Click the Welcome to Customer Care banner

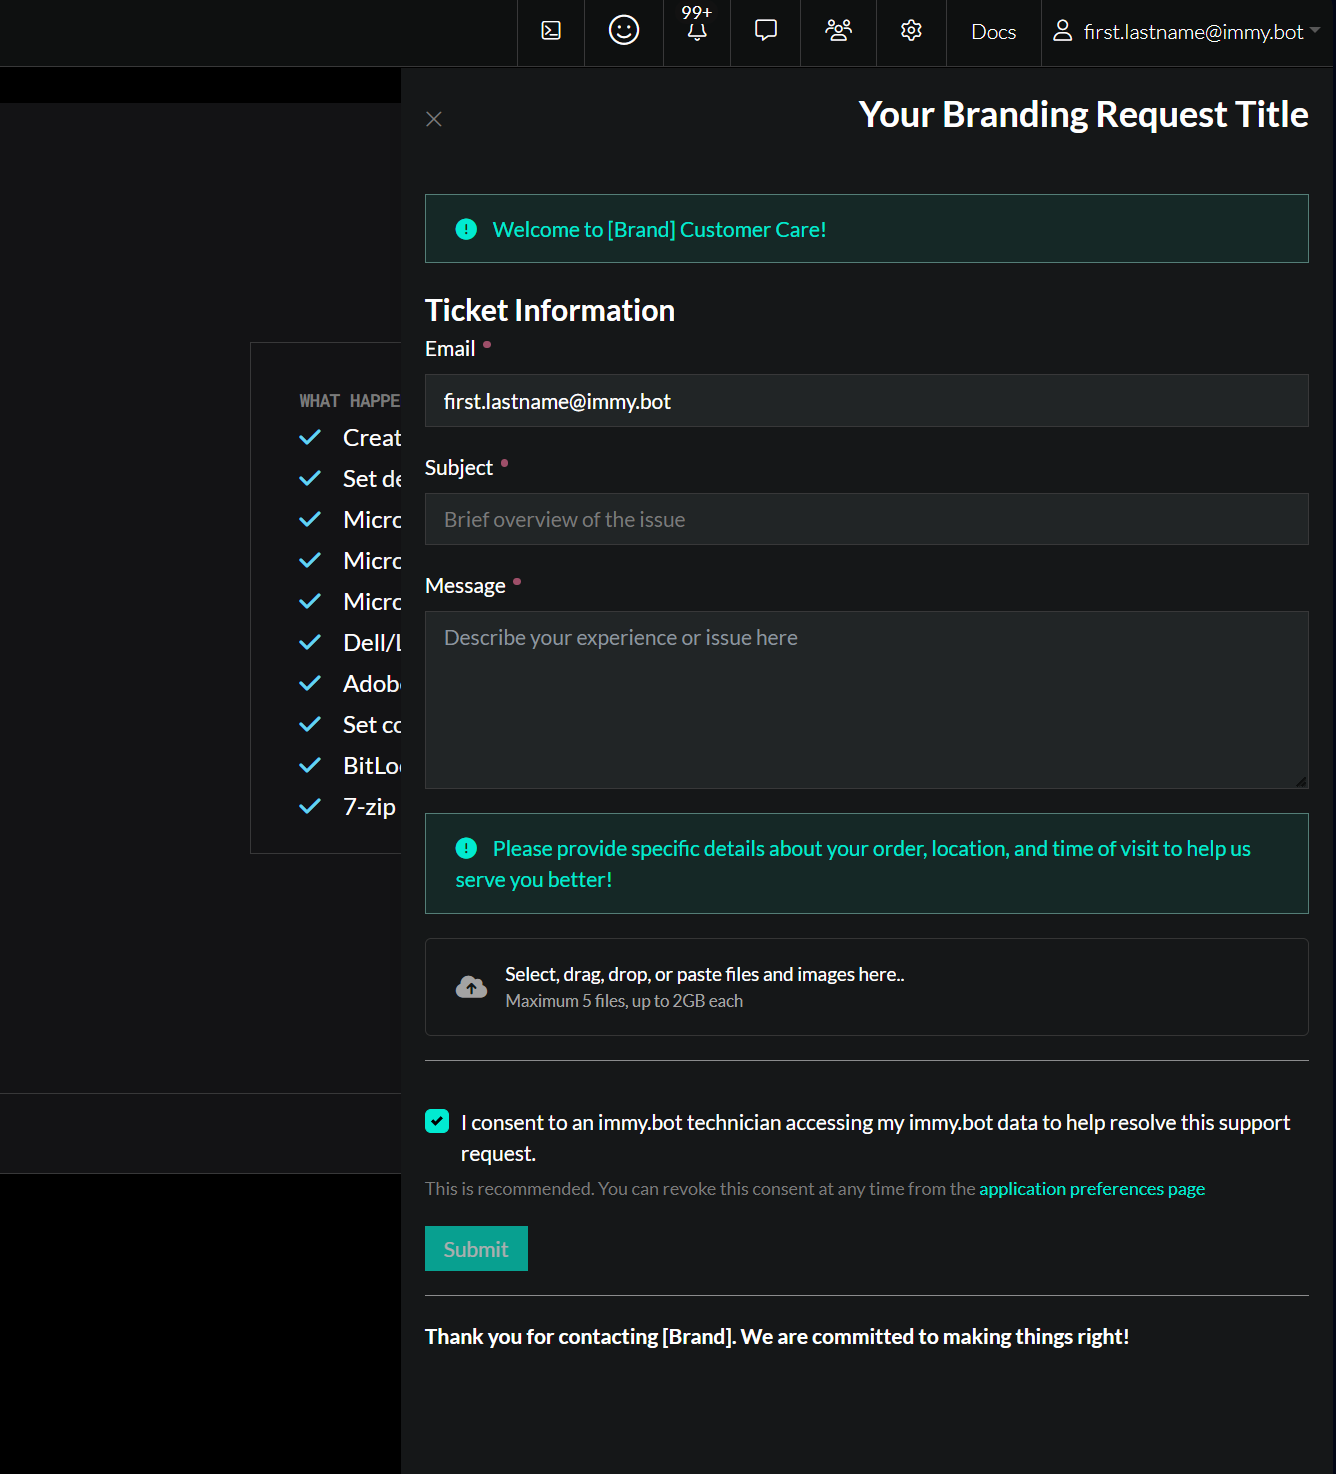[x=866, y=229]
